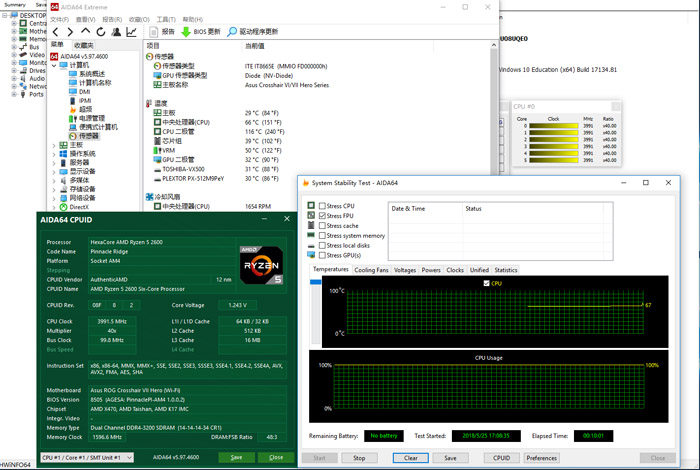This screenshot has height=470, width=700.
Task: Switch to the Statistics tab
Action: point(506,270)
